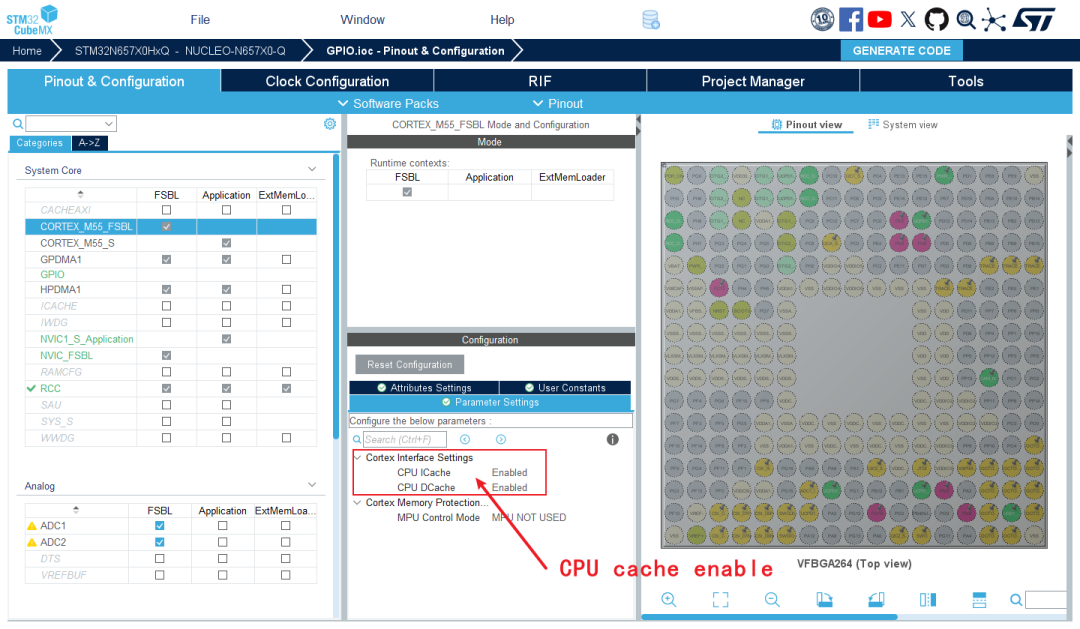Open the X social icon
1080x629 pixels.
coord(908,19)
